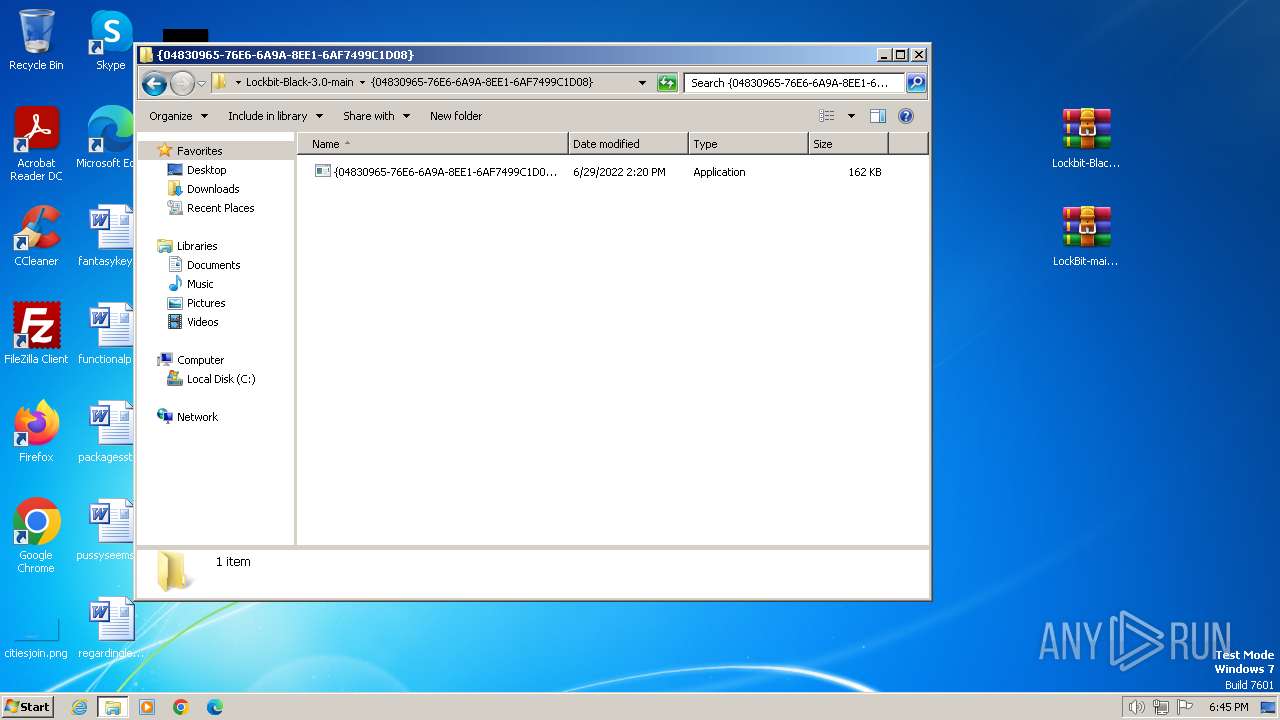Open the address bar history dropdown
This screenshot has width=1280, height=720.
[642, 83]
